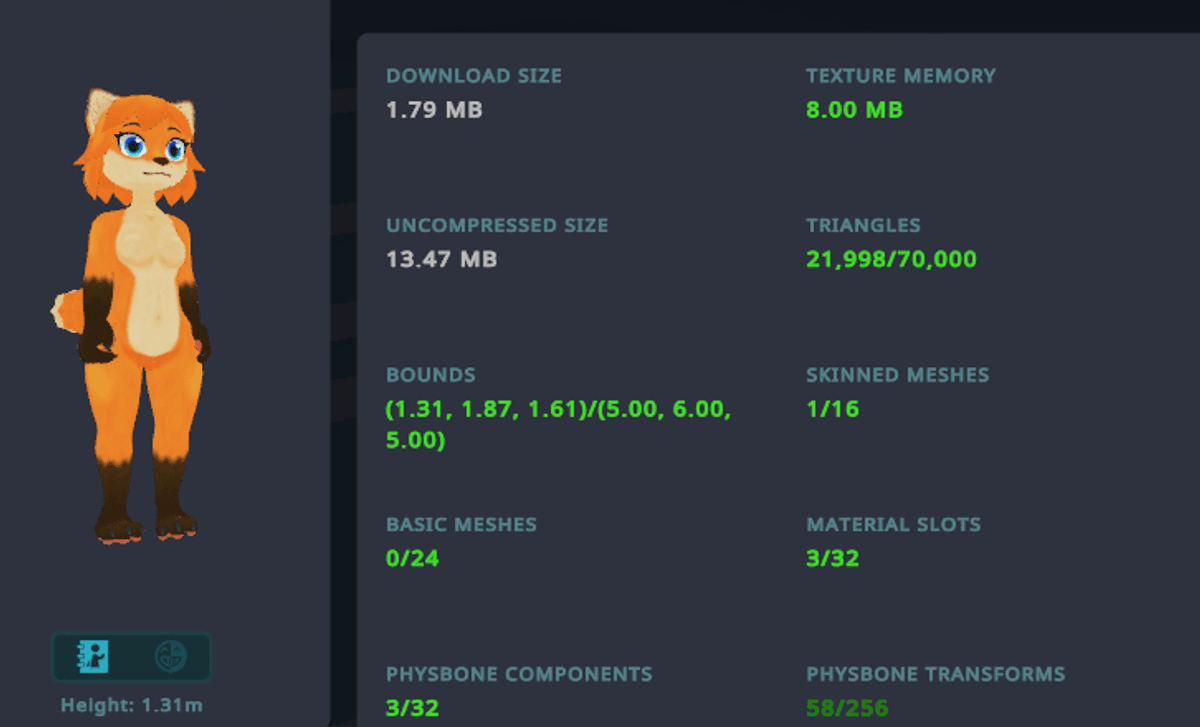Click the Bounds stat label
The width and height of the screenshot is (1200, 727).
point(431,376)
